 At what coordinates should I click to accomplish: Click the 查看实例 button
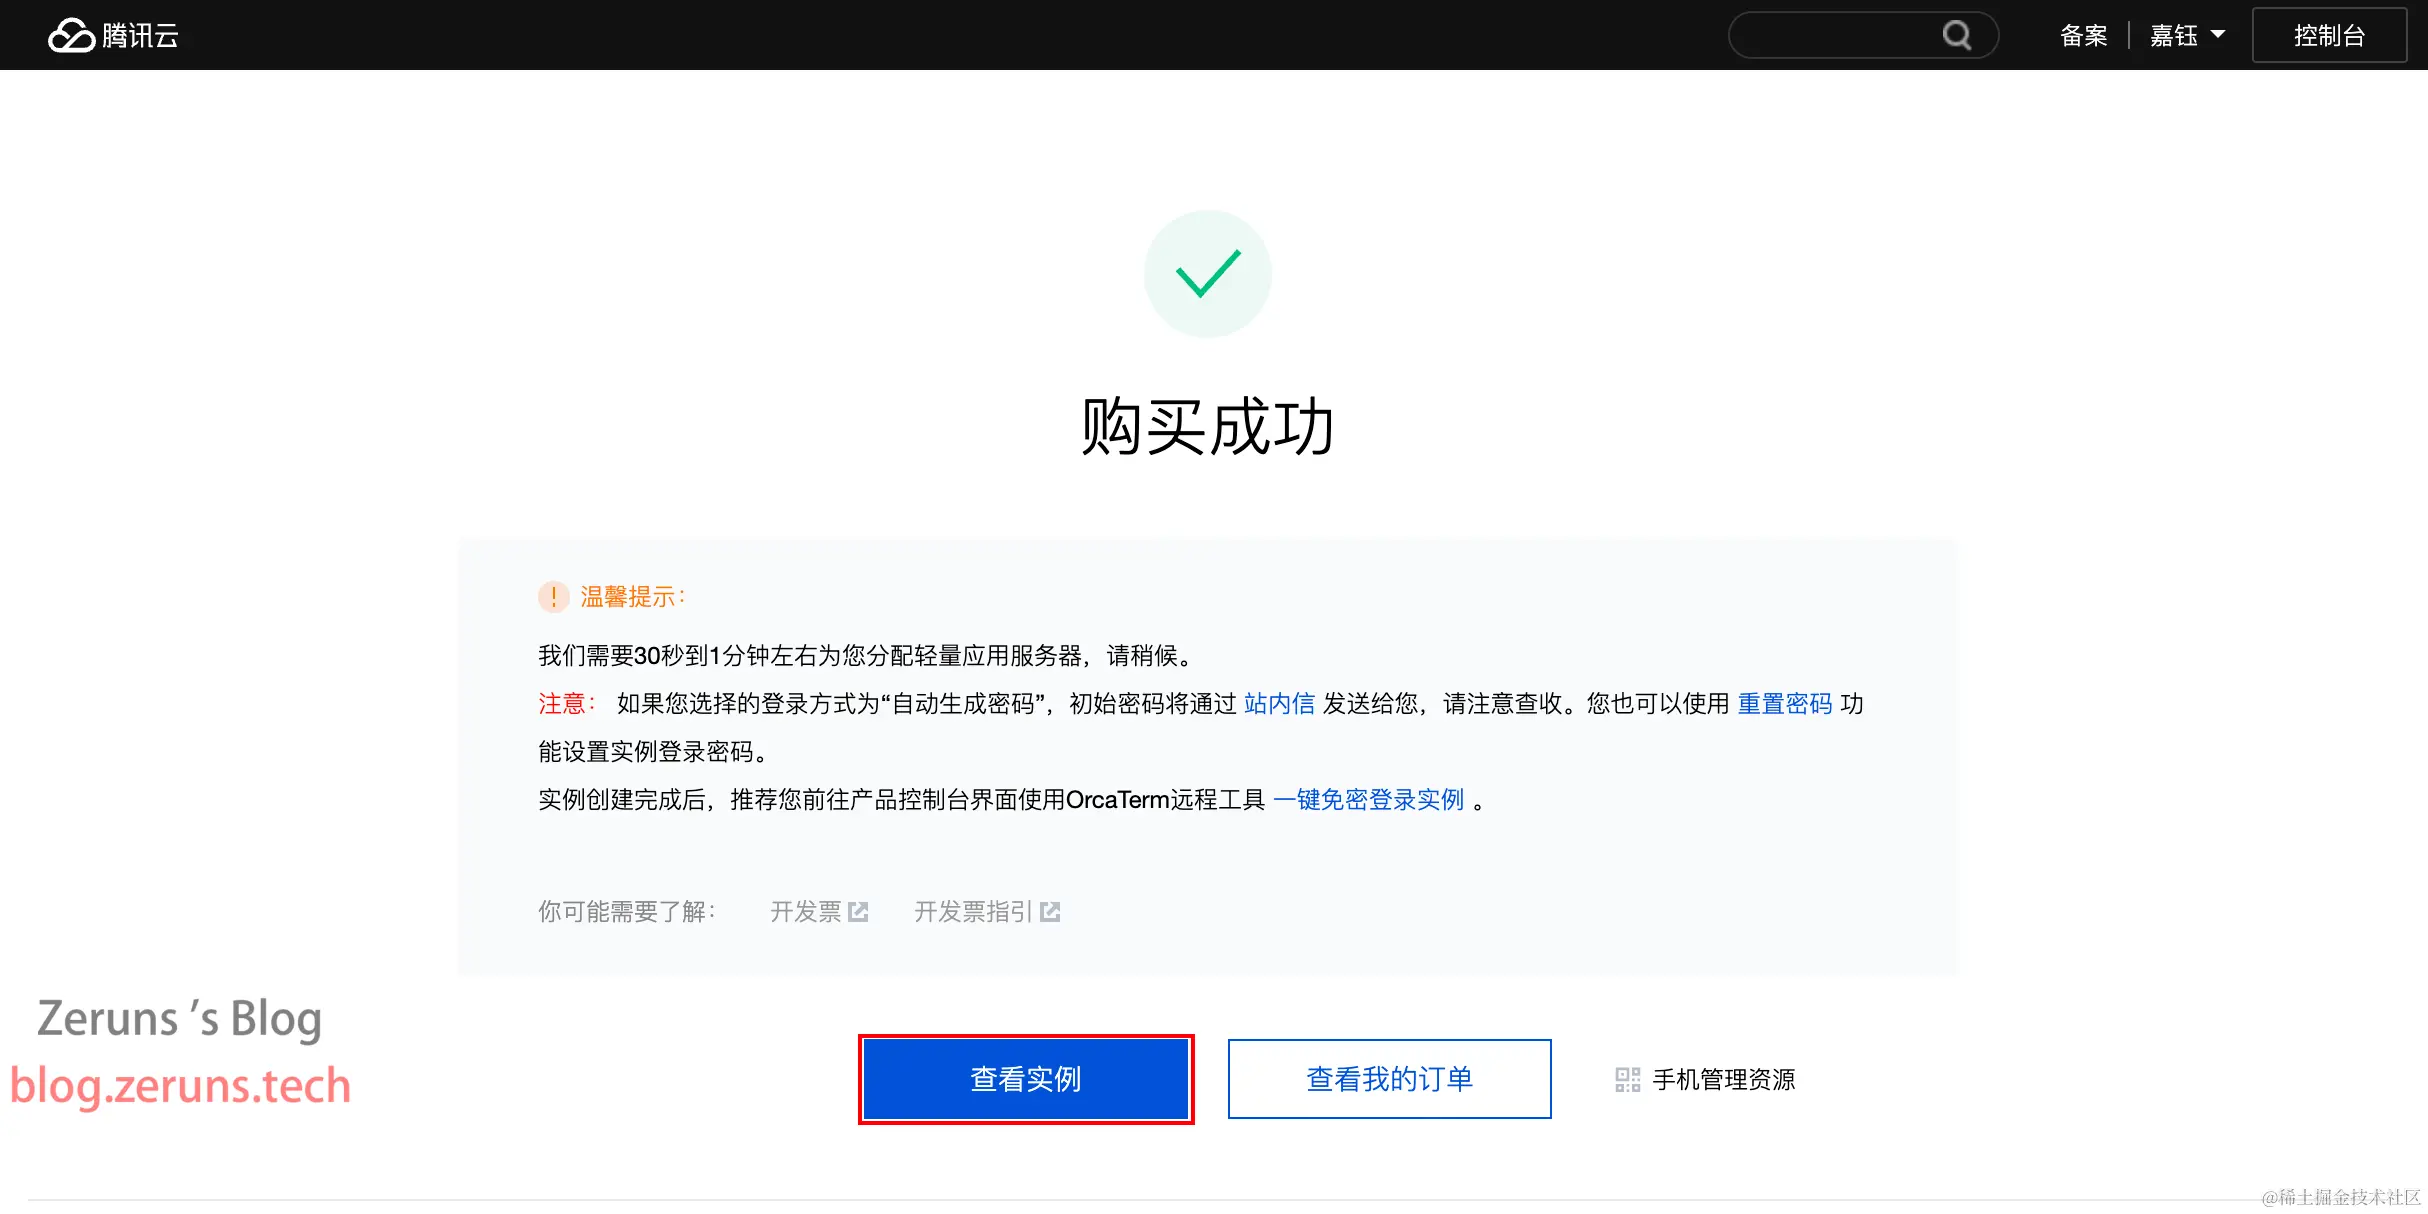1026,1079
